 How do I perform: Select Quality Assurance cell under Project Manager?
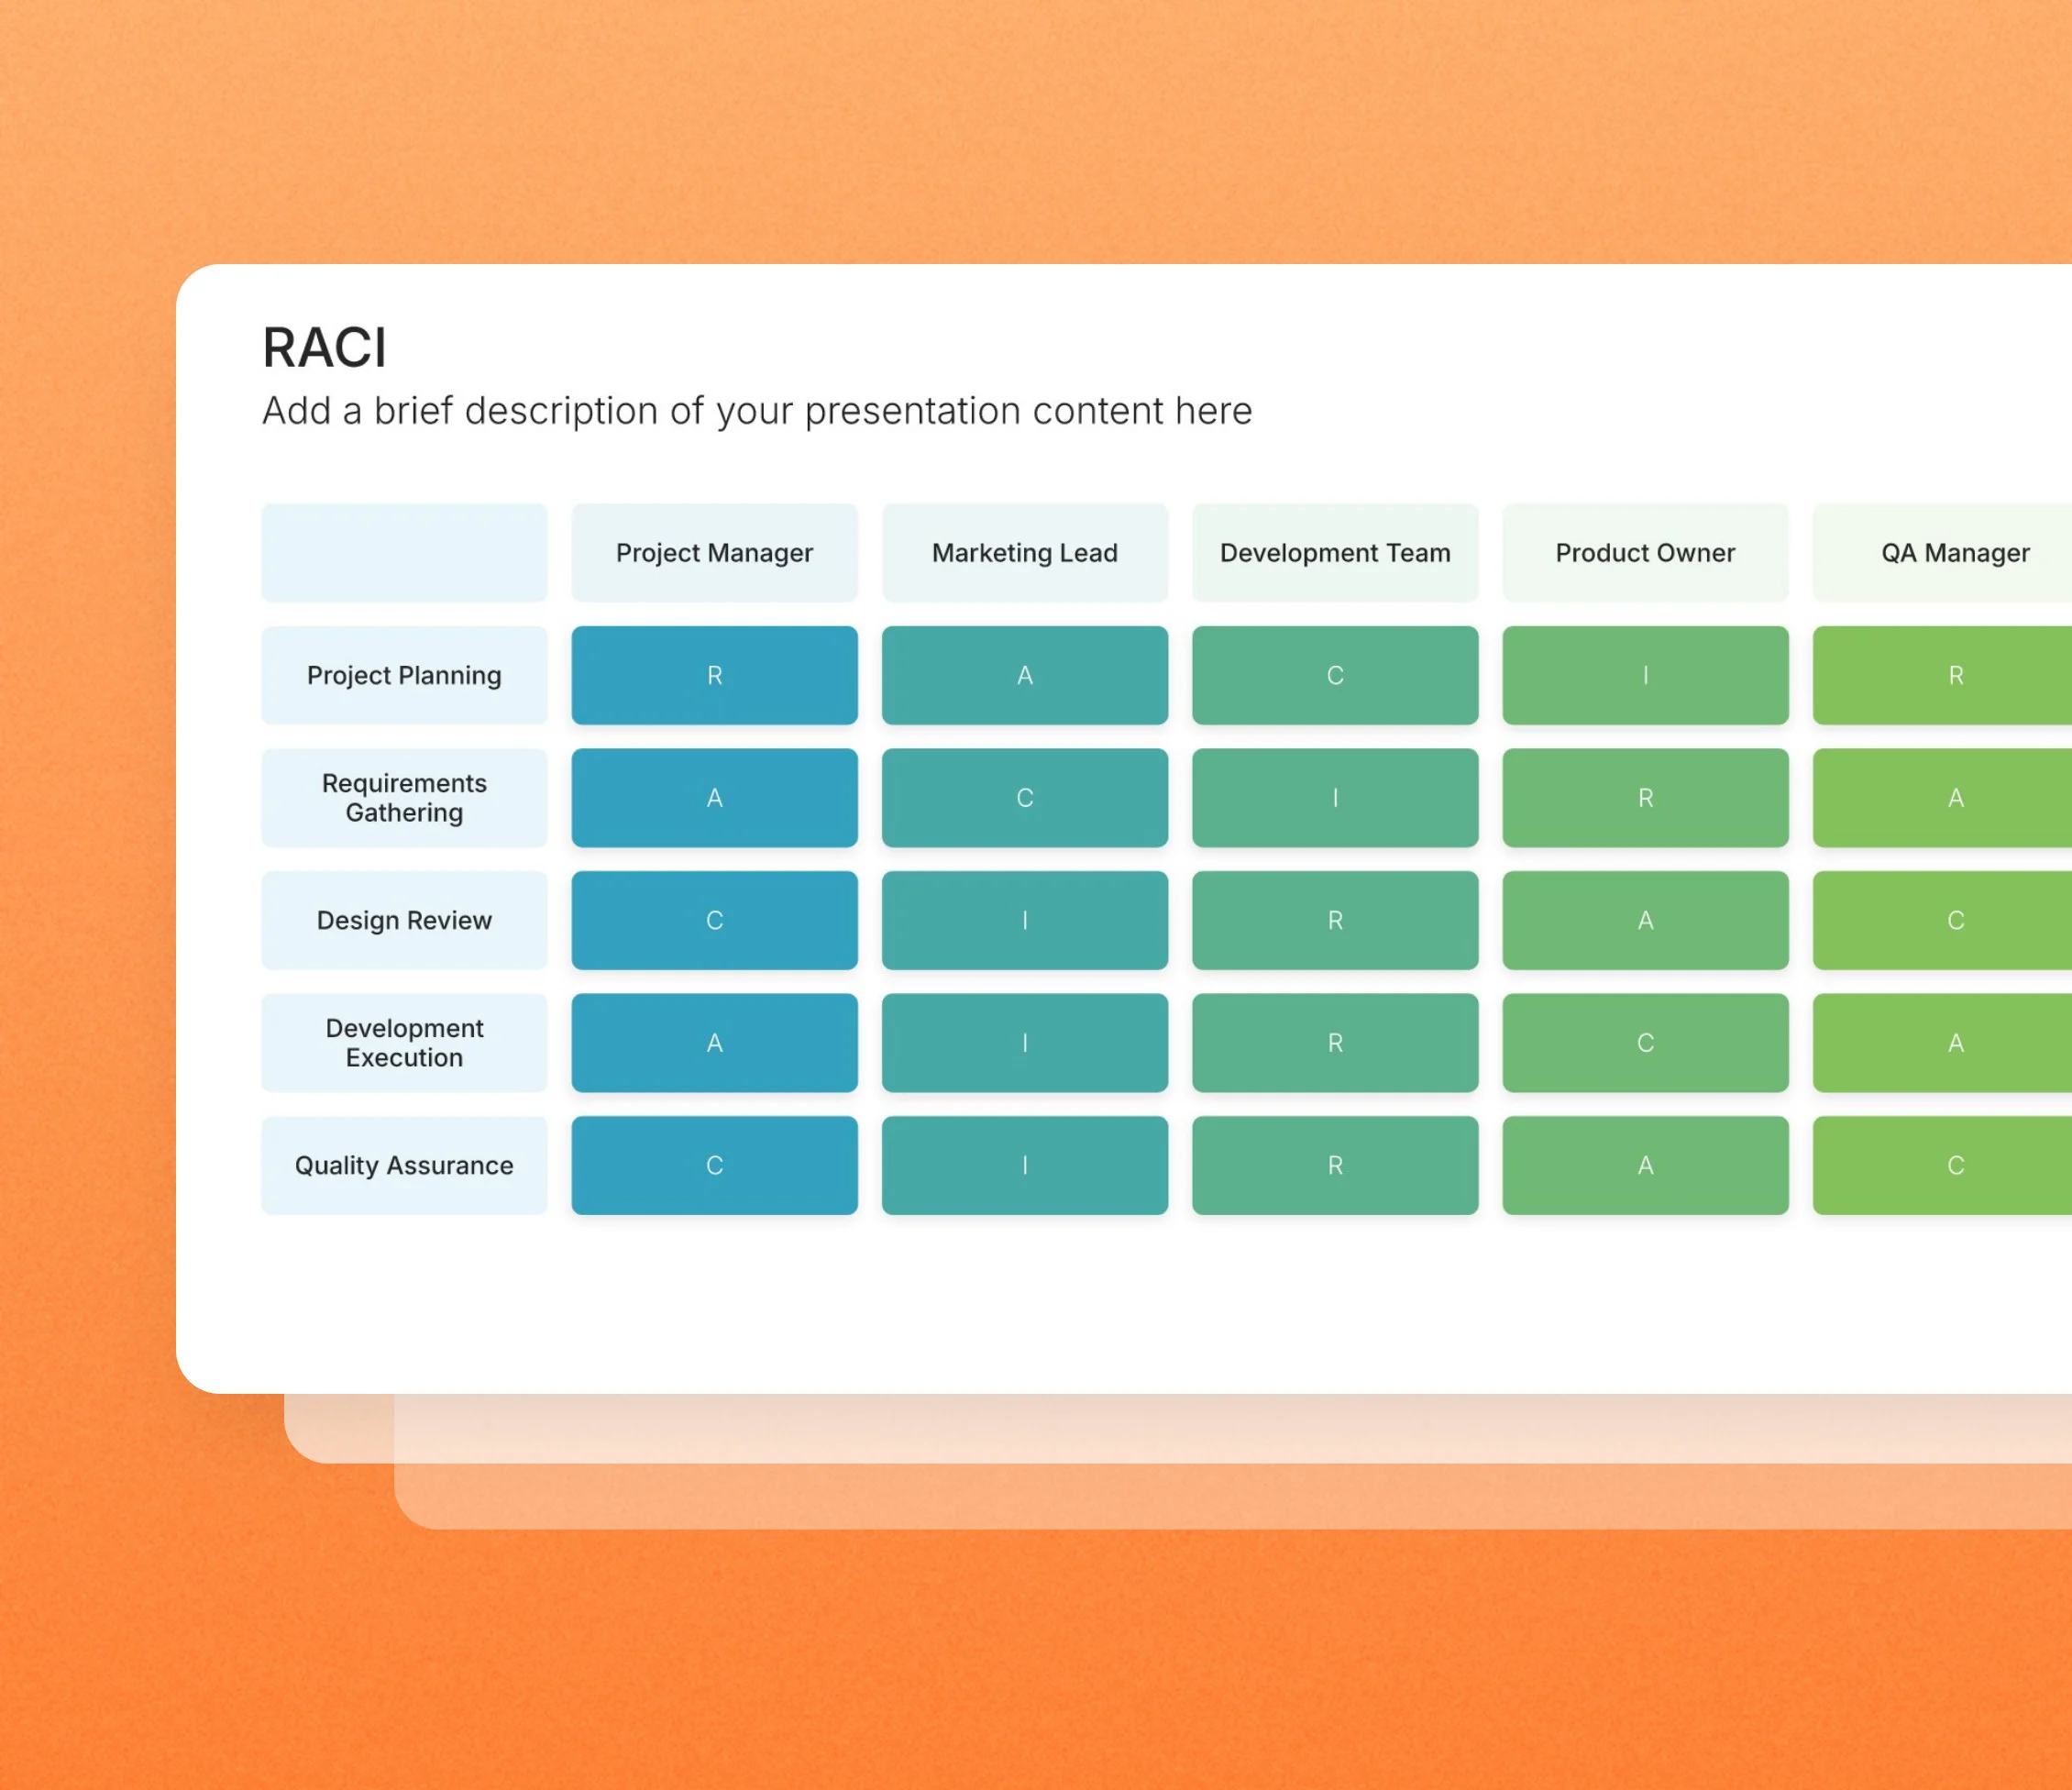tap(715, 1165)
